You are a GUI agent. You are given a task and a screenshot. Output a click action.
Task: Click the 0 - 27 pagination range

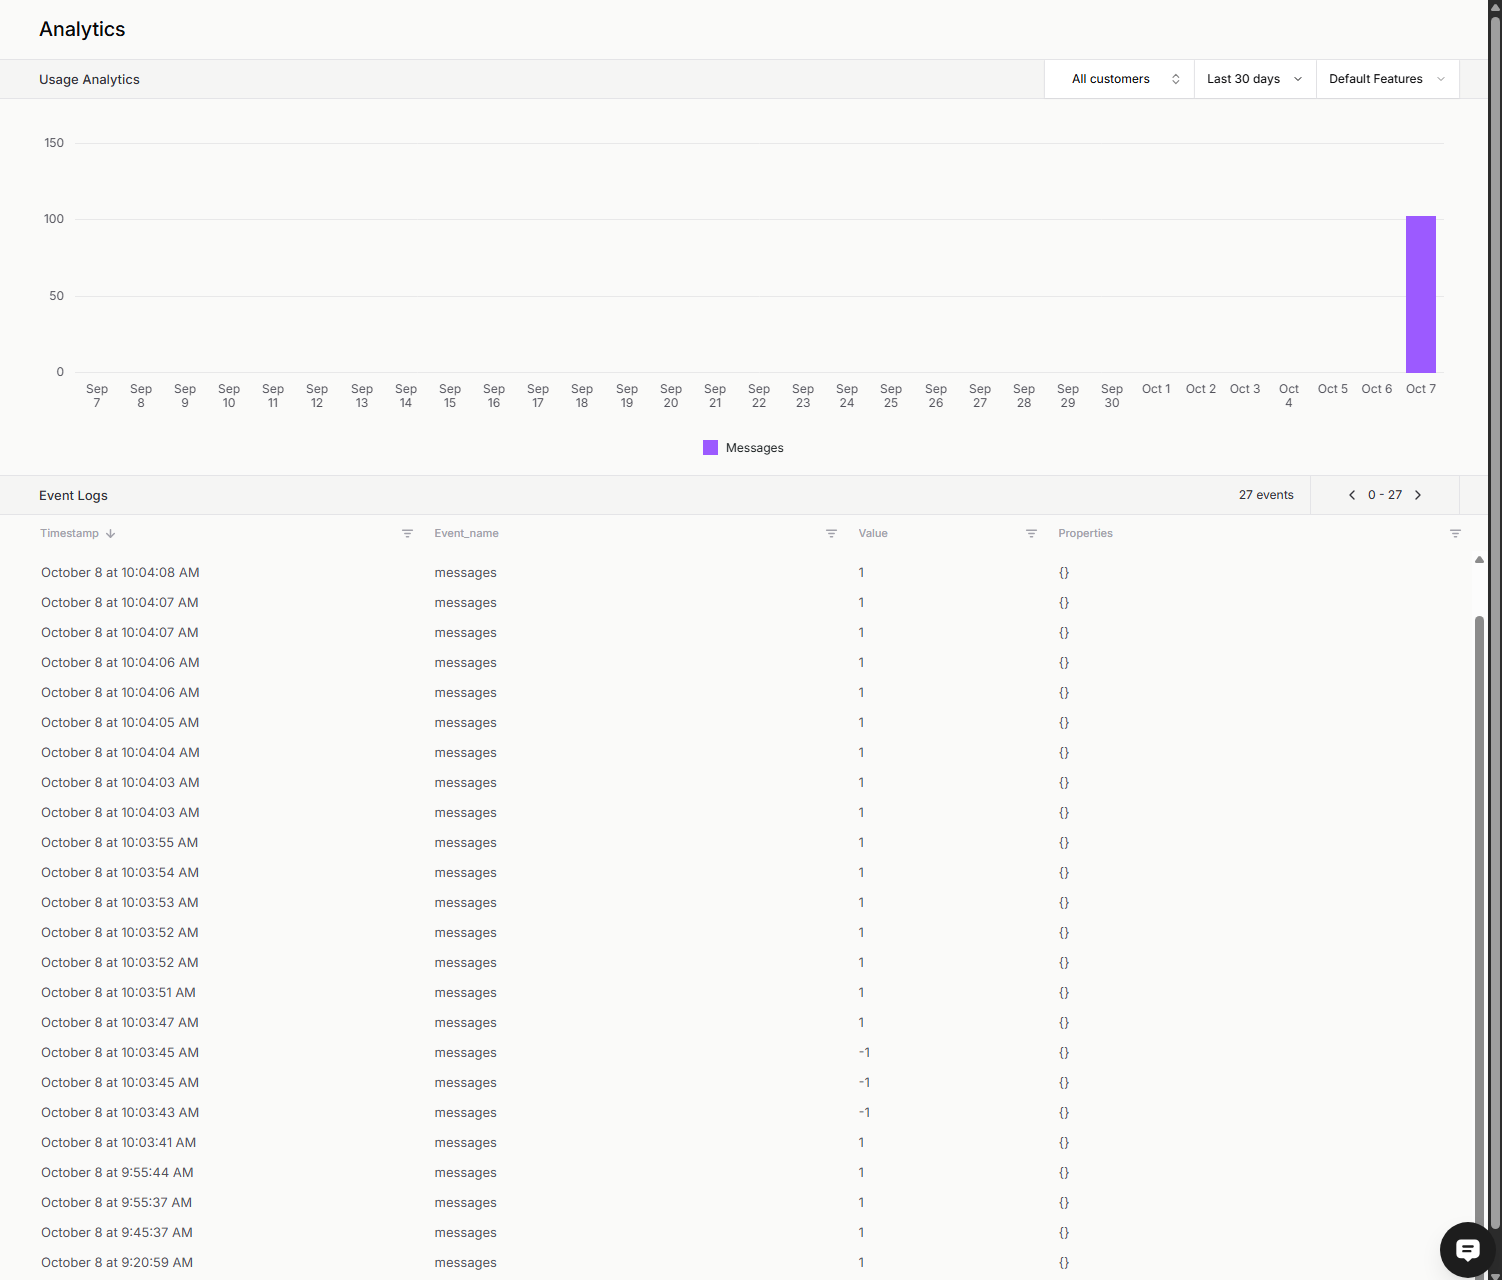point(1385,495)
